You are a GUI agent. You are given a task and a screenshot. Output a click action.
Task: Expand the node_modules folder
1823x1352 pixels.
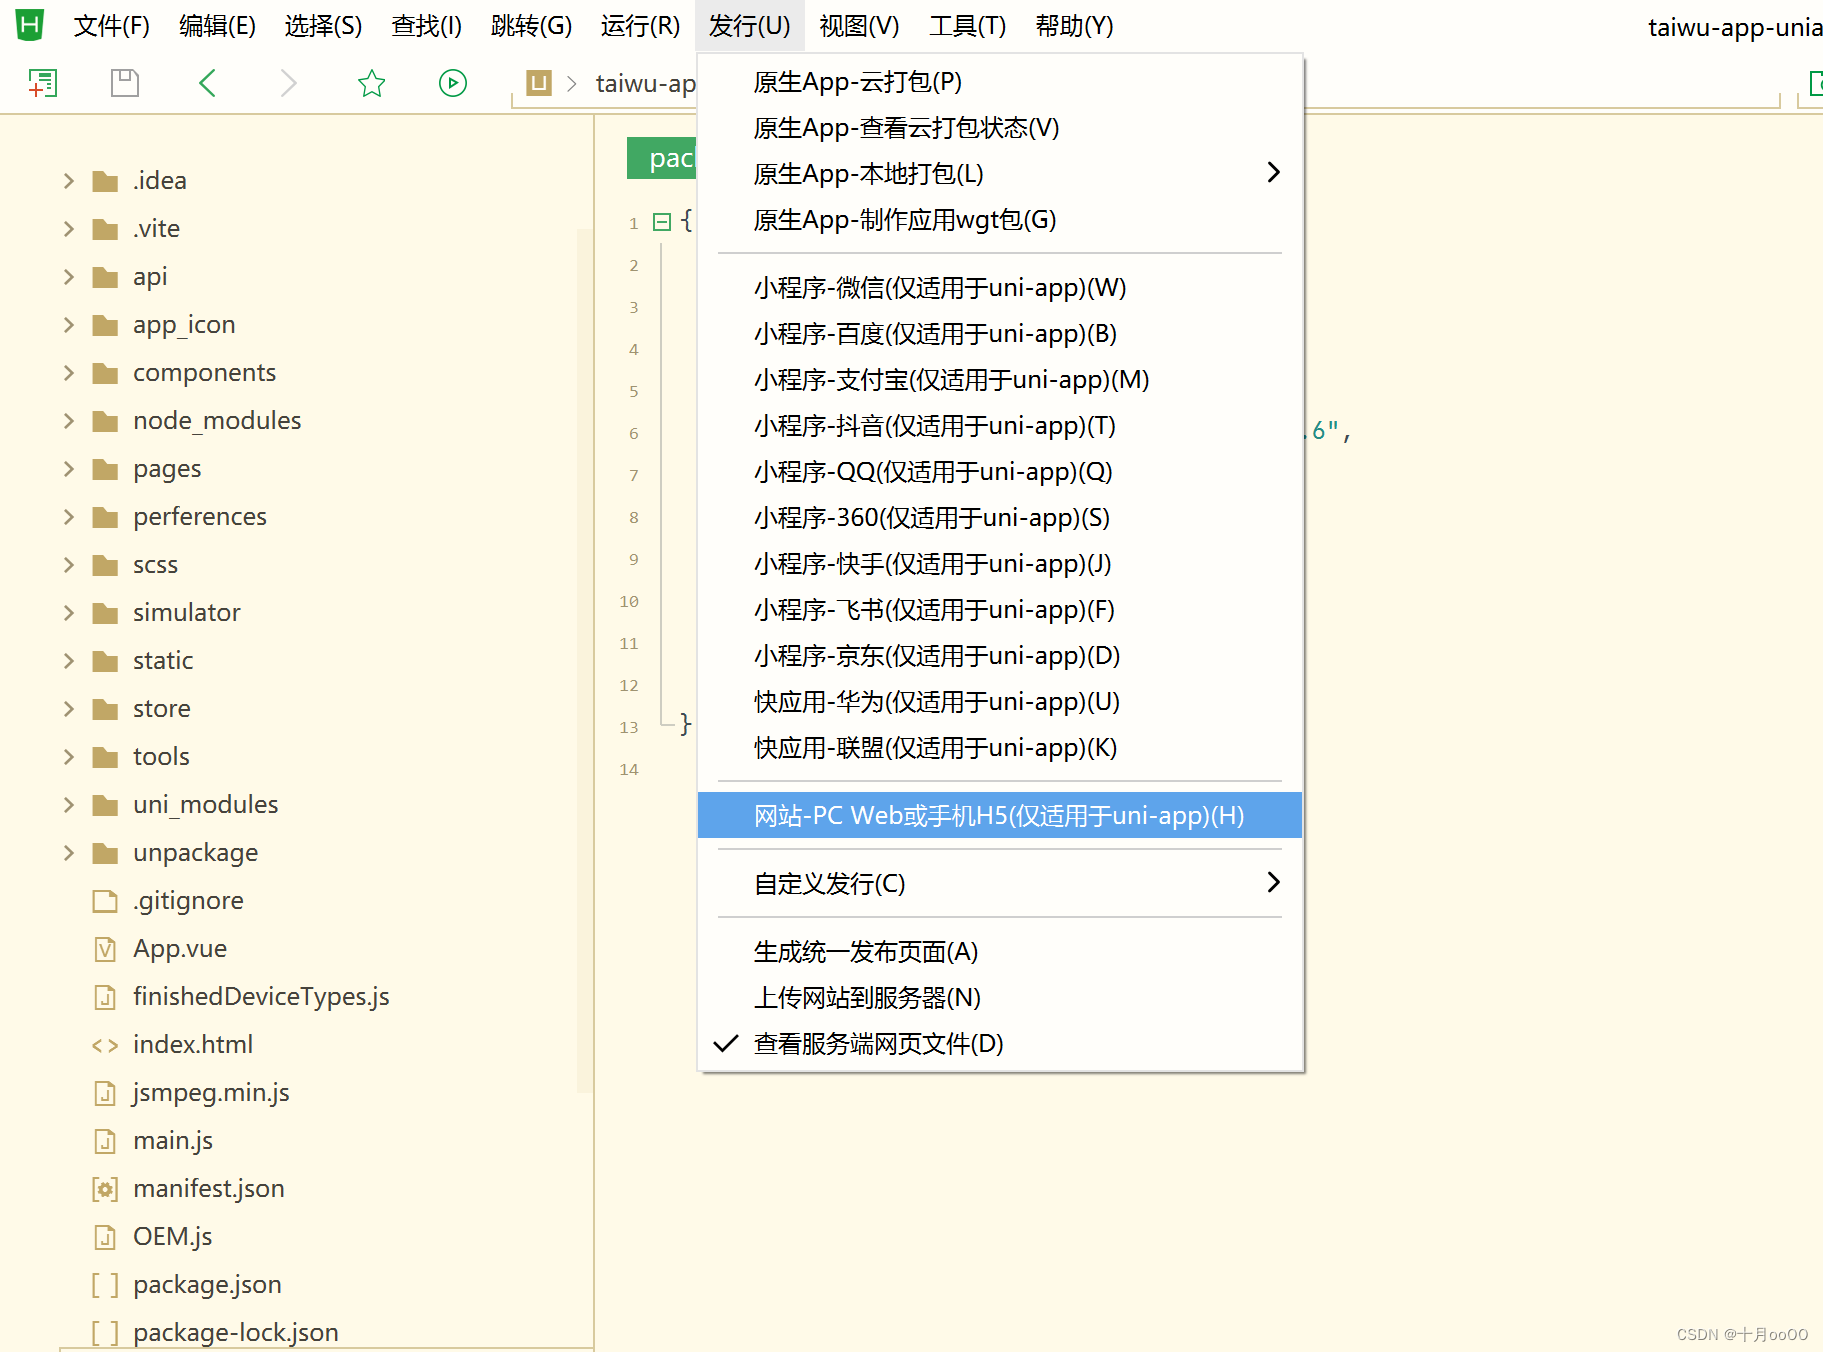pos(69,421)
